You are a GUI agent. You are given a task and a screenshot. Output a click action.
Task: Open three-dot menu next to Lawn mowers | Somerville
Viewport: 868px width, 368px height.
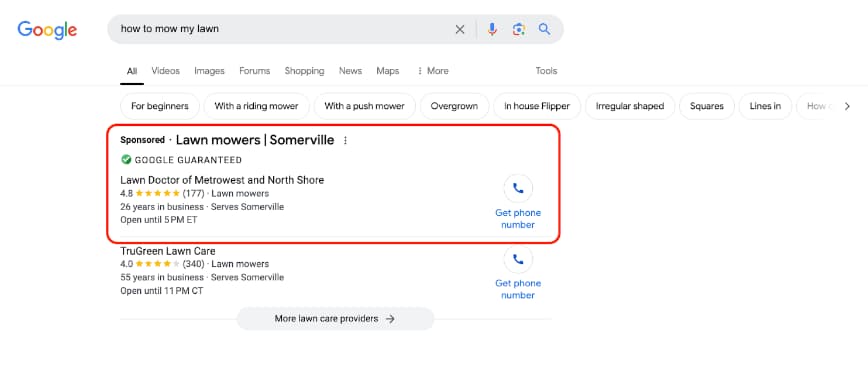tap(345, 141)
